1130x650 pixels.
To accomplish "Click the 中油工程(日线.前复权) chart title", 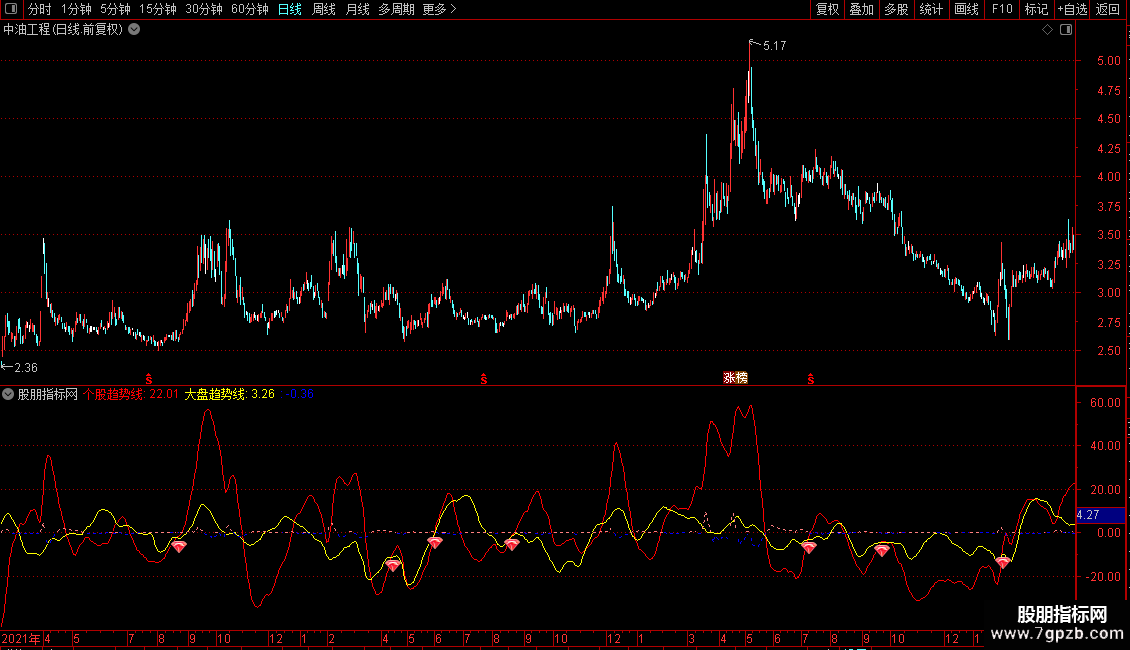I will [x=63, y=30].
